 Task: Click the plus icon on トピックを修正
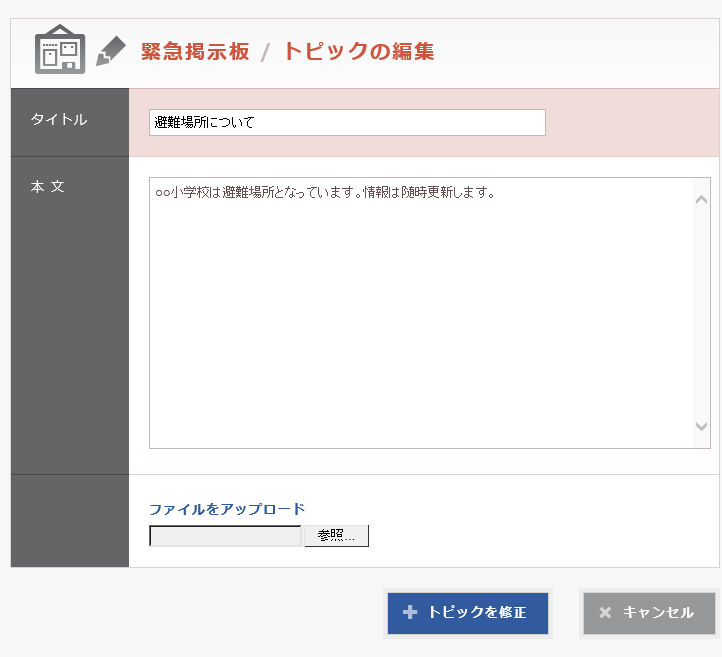[x=410, y=613]
